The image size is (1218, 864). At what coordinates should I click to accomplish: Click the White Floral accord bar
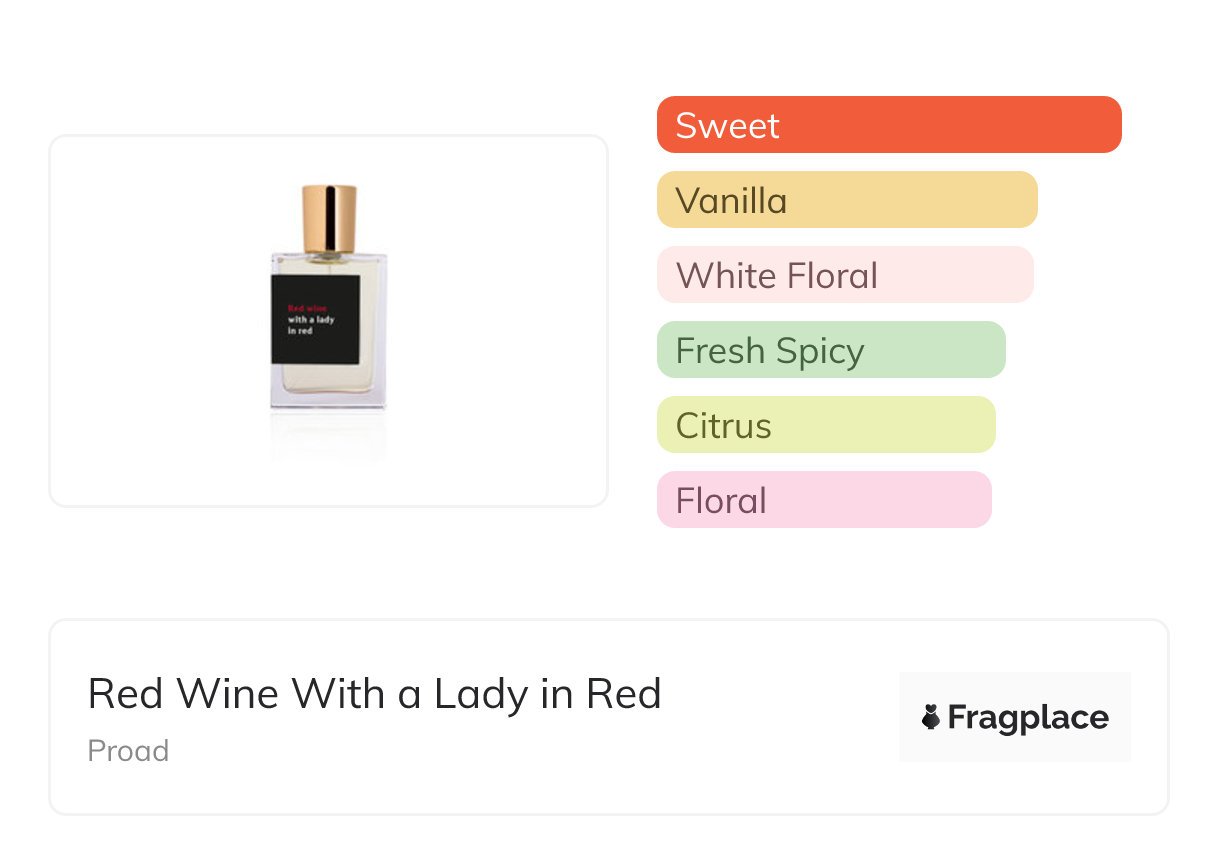click(844, 275)
